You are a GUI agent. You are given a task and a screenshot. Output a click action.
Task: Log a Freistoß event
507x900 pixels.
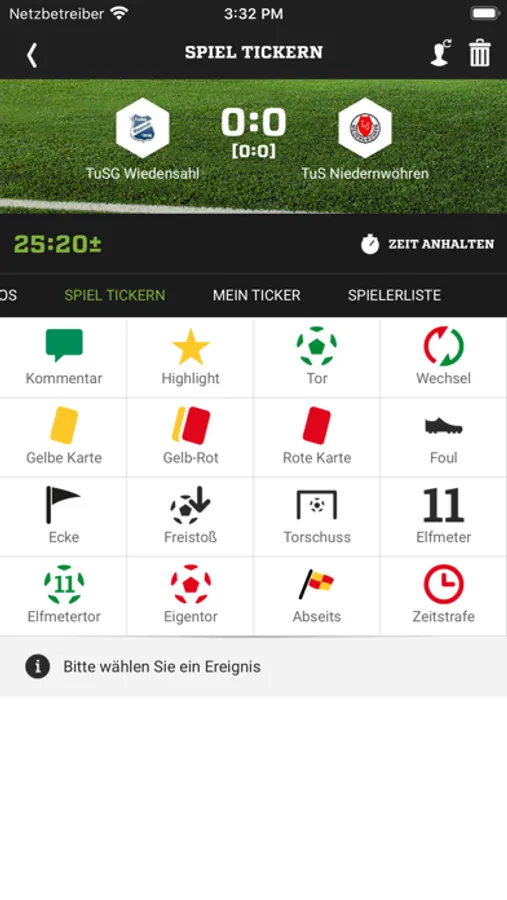click(190, 516)
